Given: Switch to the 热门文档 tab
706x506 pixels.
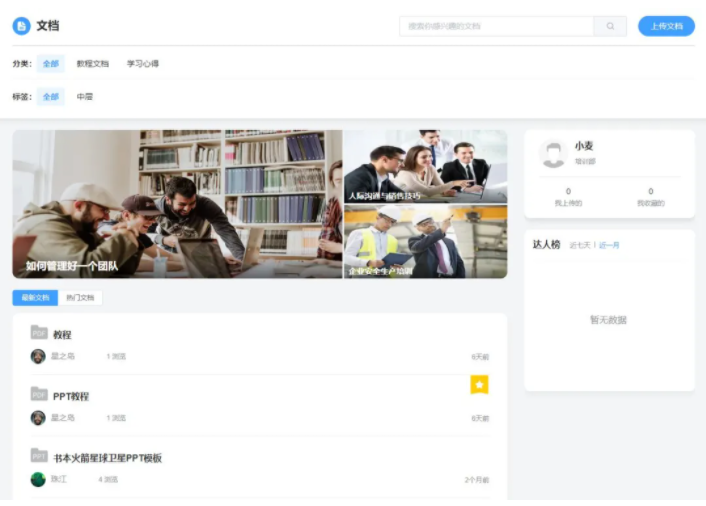Looking at the screenshot, I should pos(80,298).
